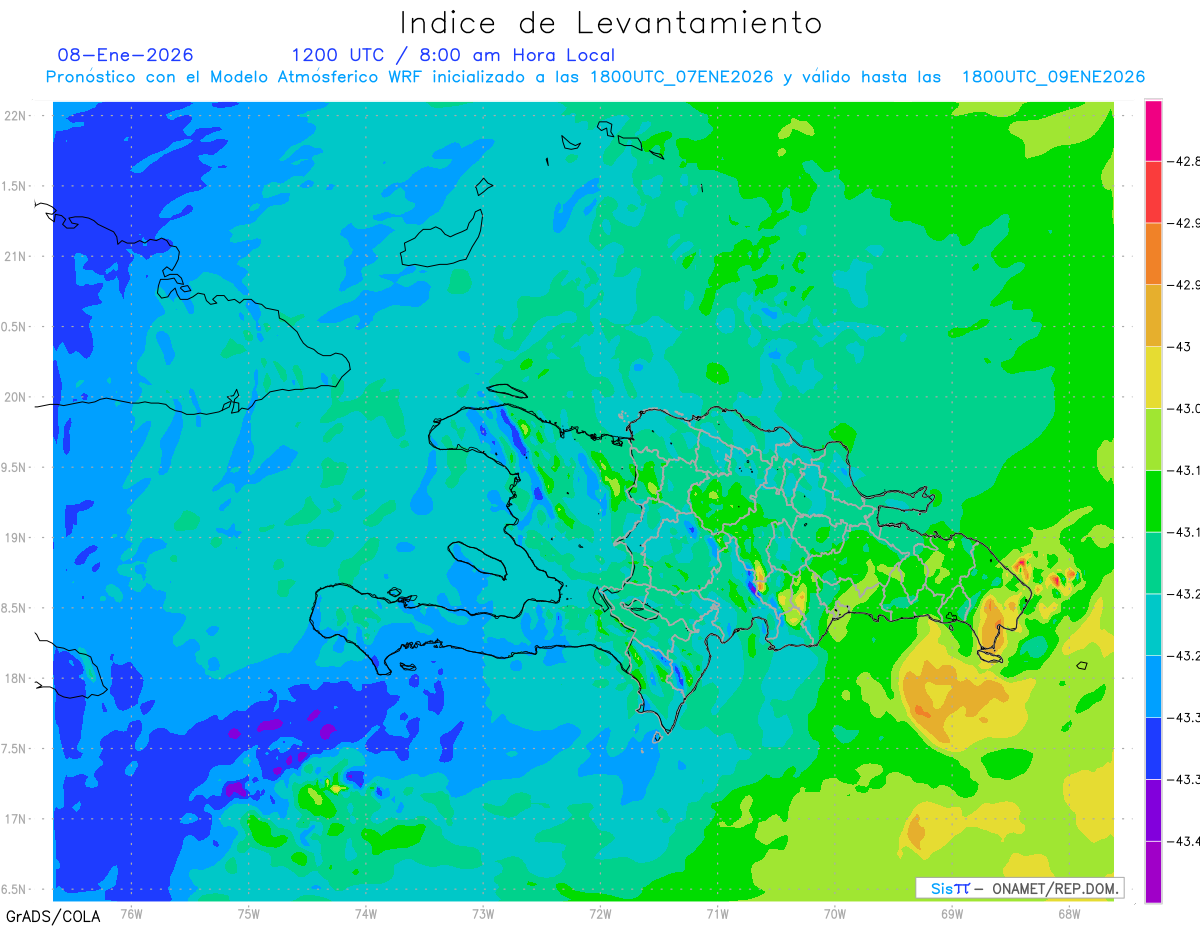Viewport: 1200px width, 927px height.
Task: Click the hot pink legend swatch at the top of the color bar
Action: click(1153, 131)
